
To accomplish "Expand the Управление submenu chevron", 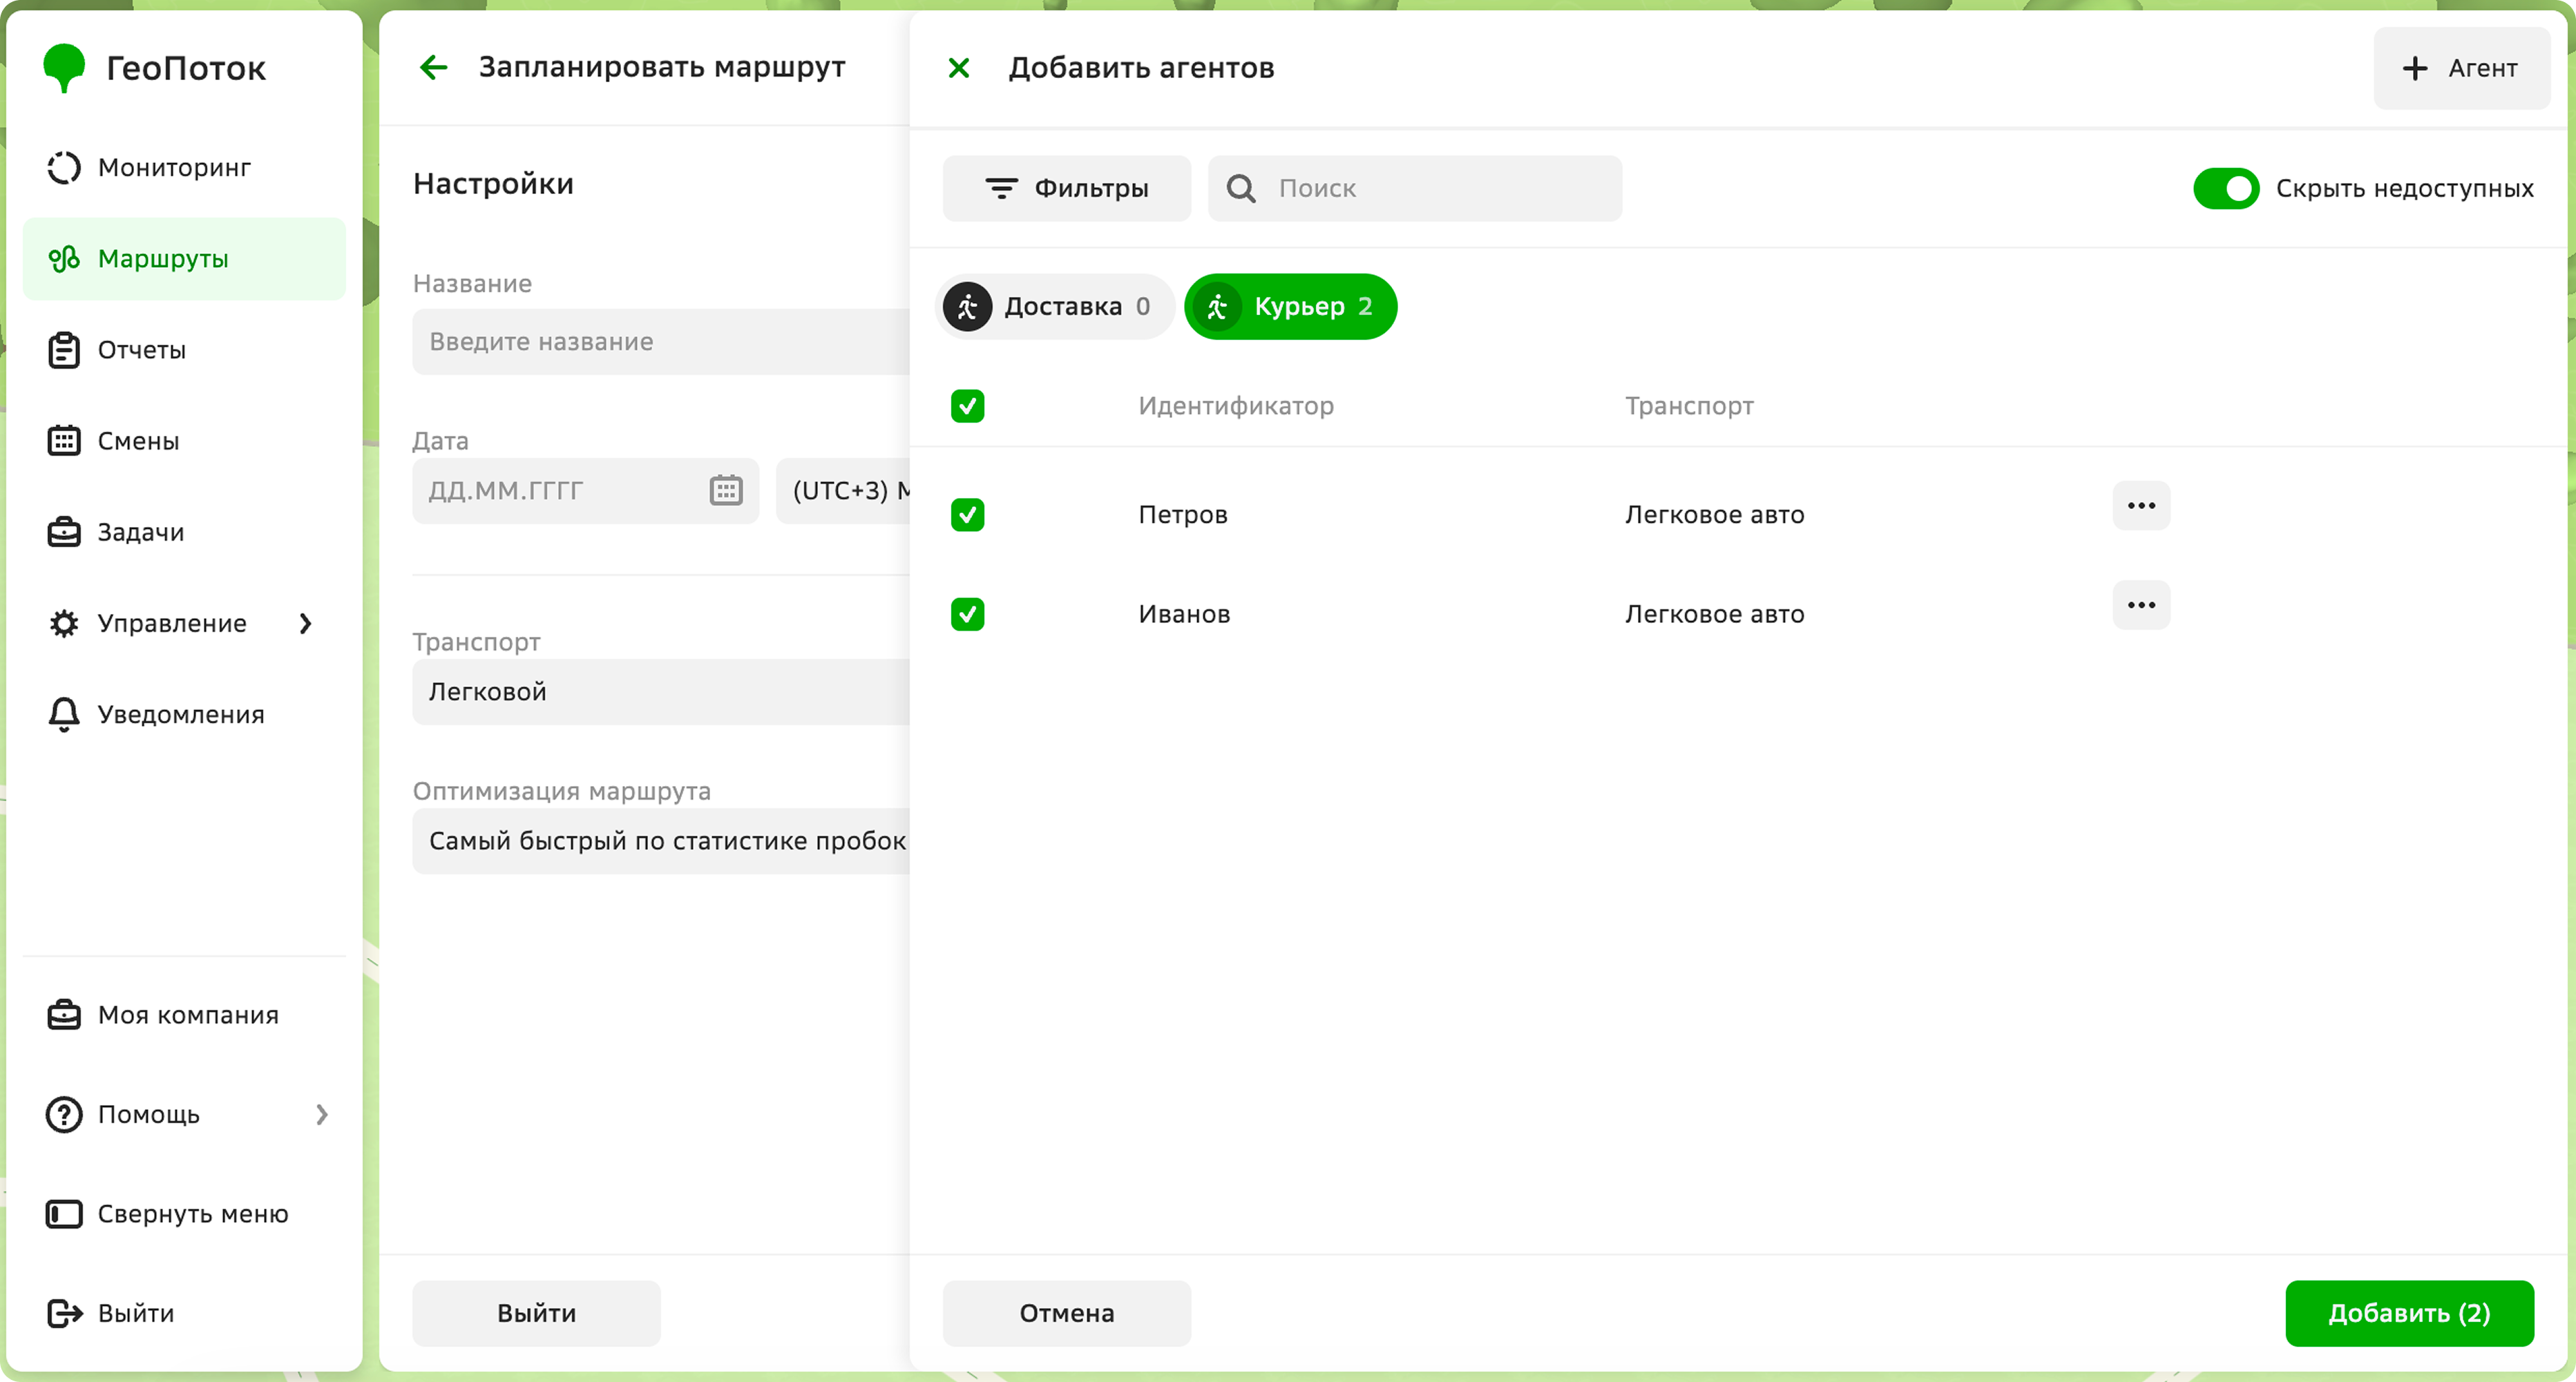I will click(305, 623).
